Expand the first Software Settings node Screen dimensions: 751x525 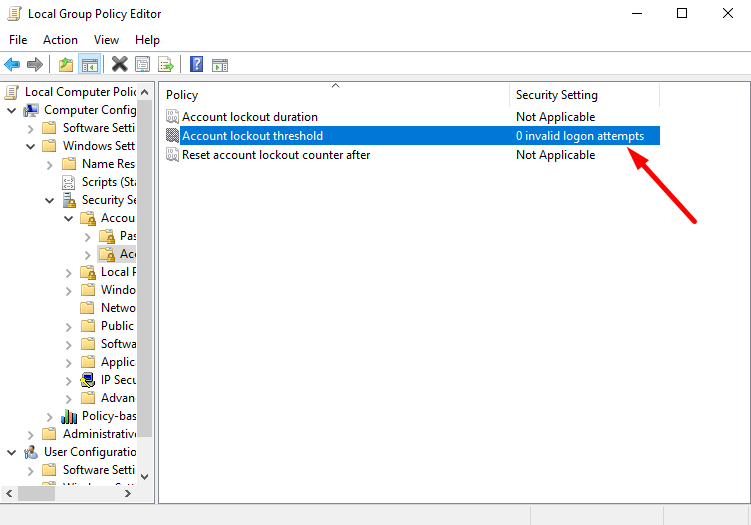(31, 129)
